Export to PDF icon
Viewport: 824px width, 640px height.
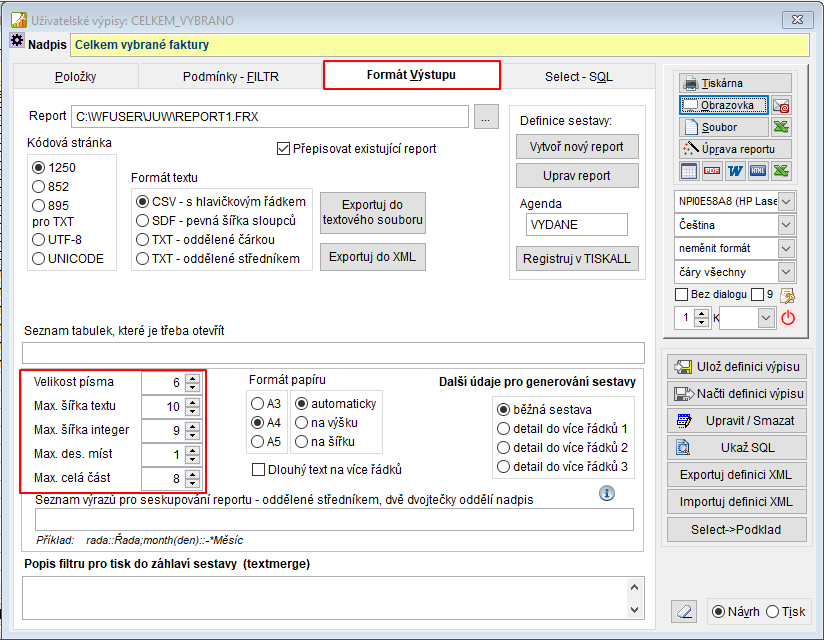click(x=712, y=171)
